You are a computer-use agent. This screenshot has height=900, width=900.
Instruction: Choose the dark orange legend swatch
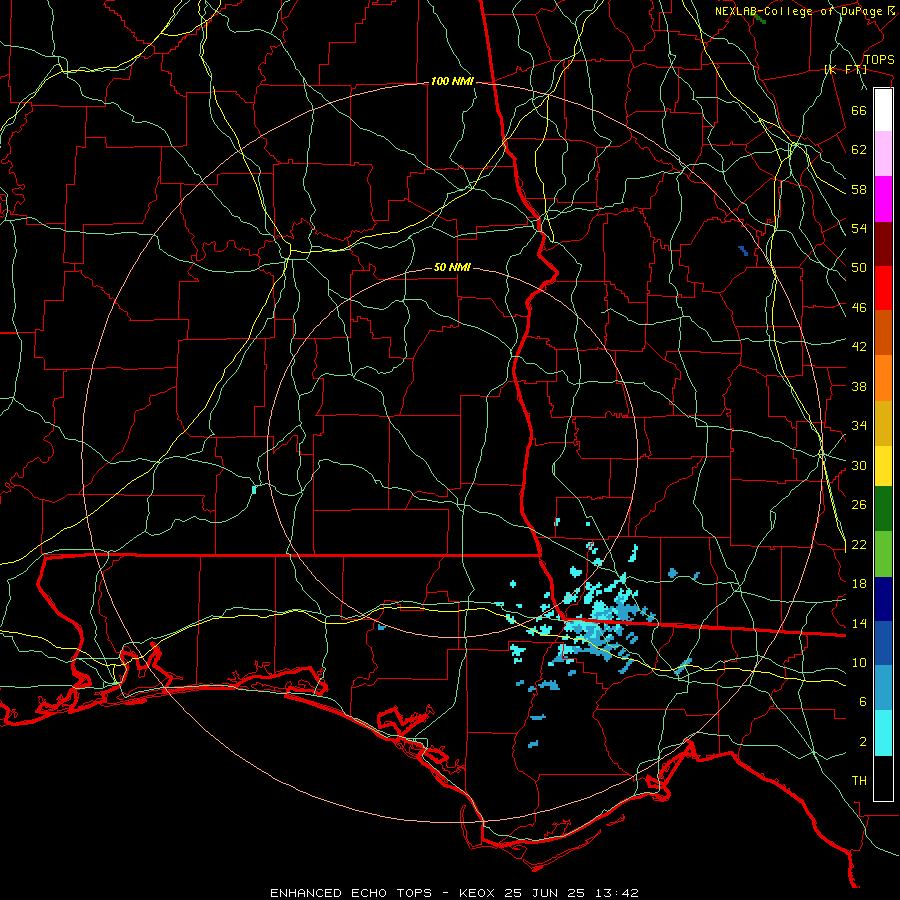pyautogui.click(x=883, y=333)
